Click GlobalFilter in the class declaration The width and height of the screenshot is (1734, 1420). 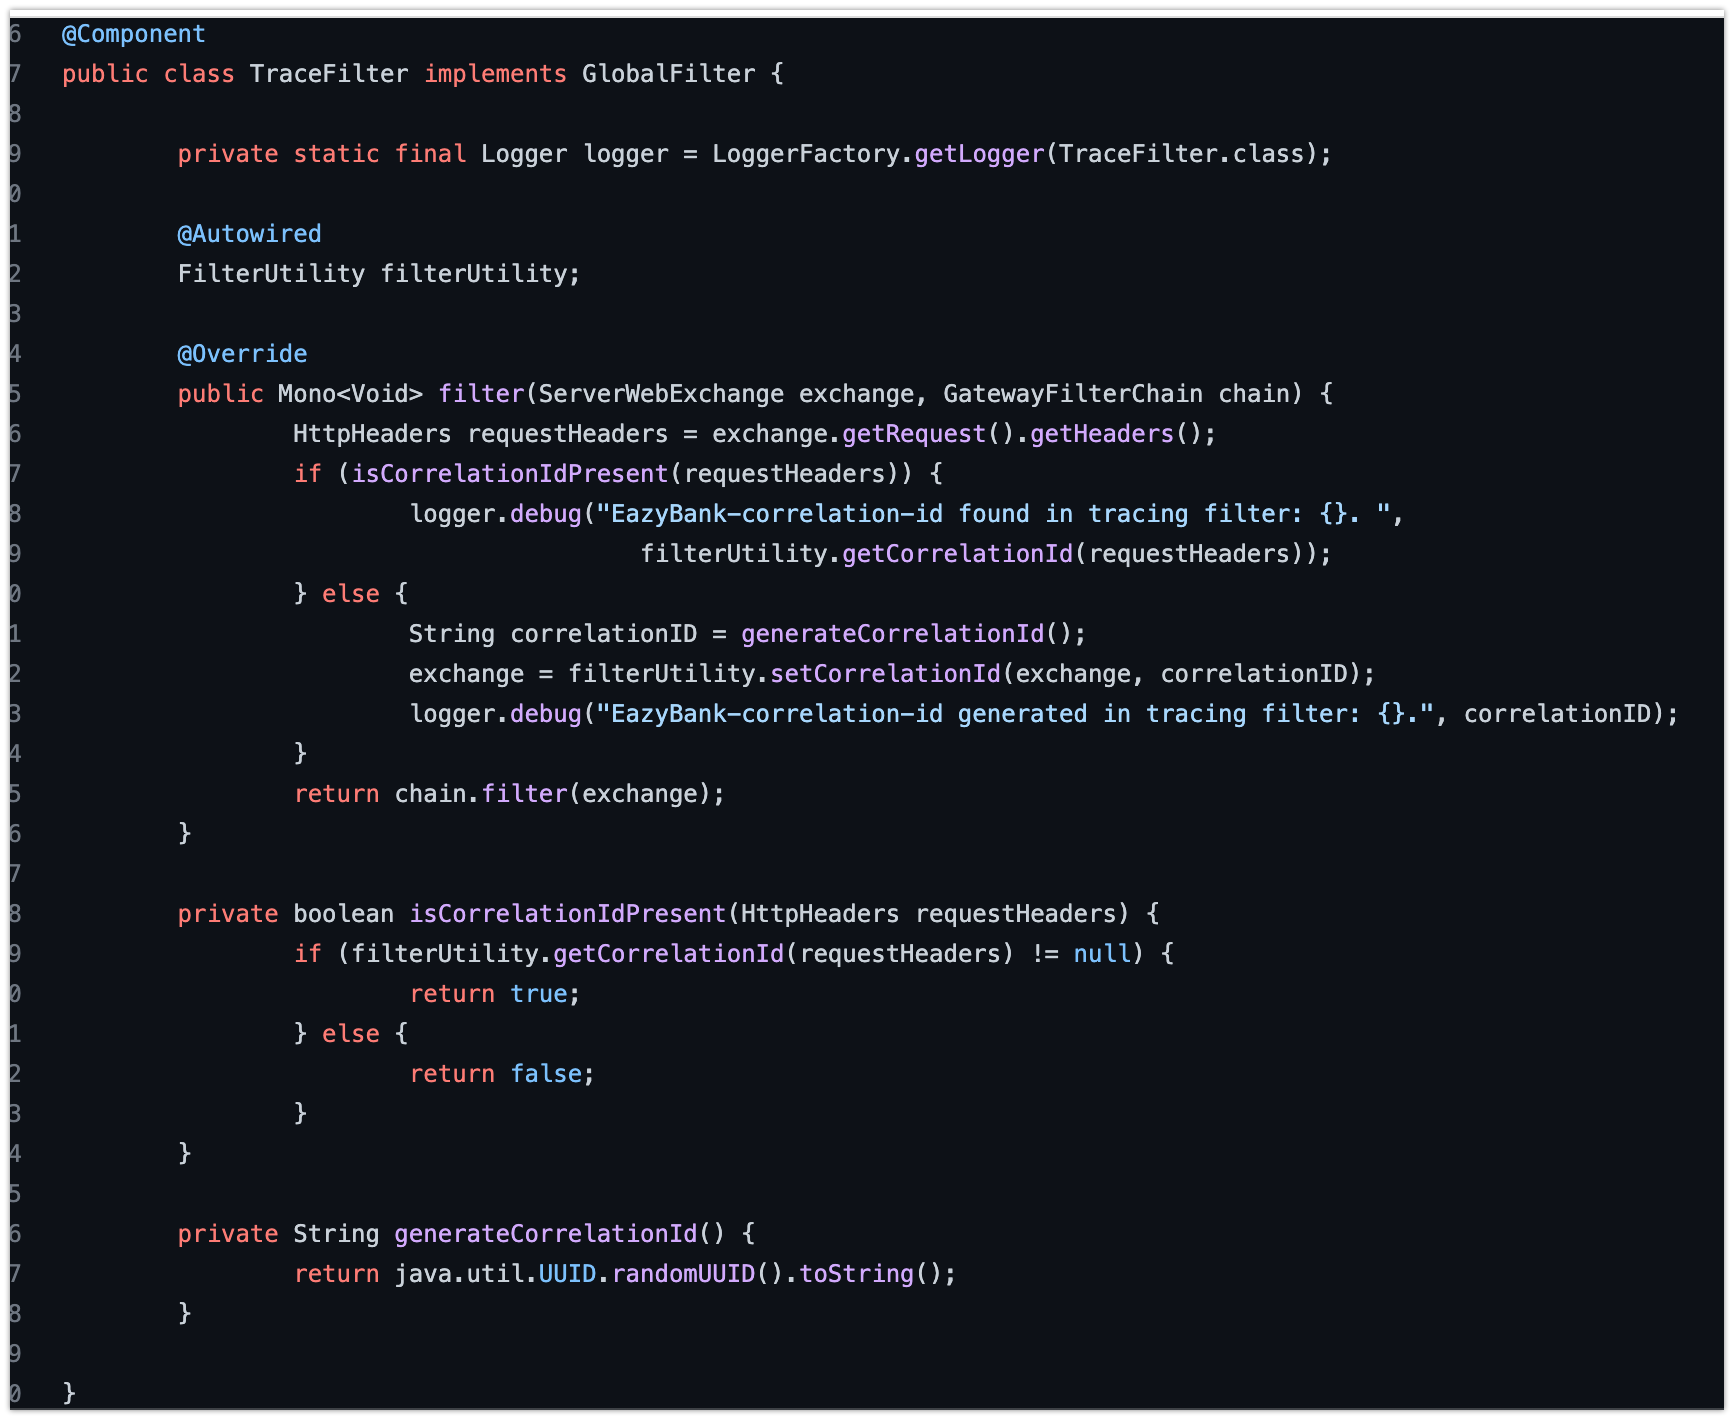(669, 74)
